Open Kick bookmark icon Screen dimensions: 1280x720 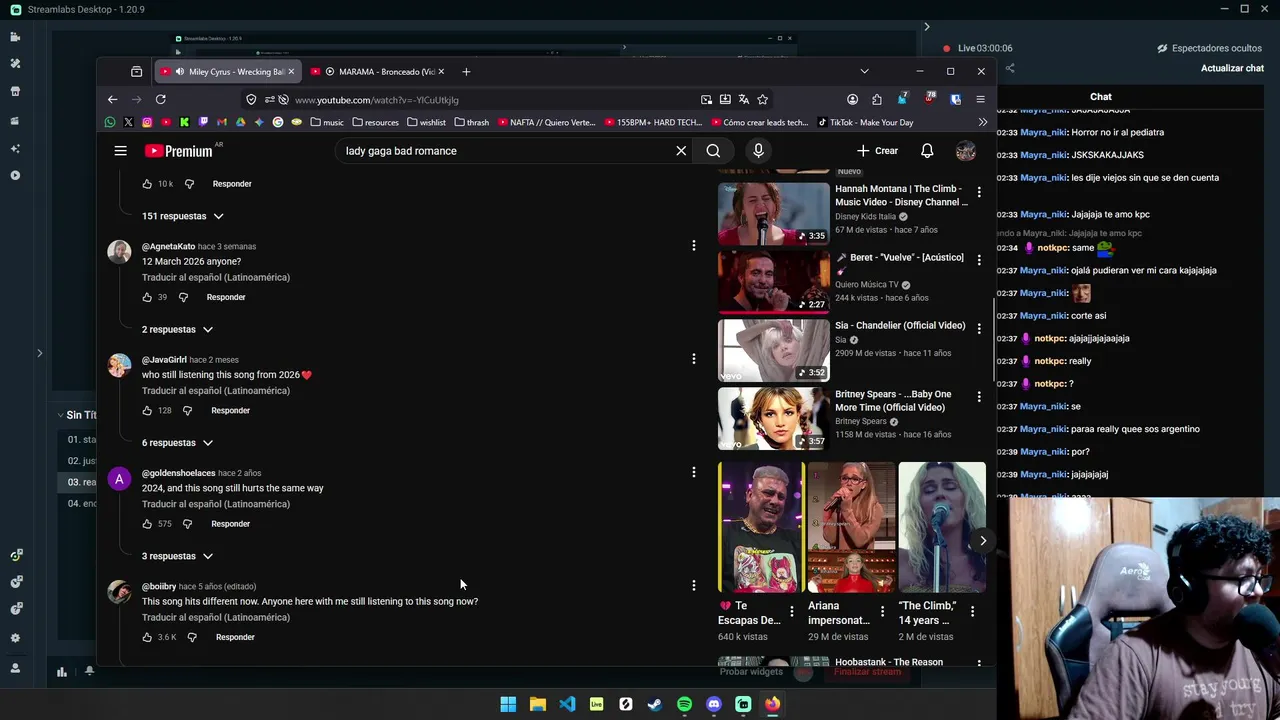(x=184, y=122)
